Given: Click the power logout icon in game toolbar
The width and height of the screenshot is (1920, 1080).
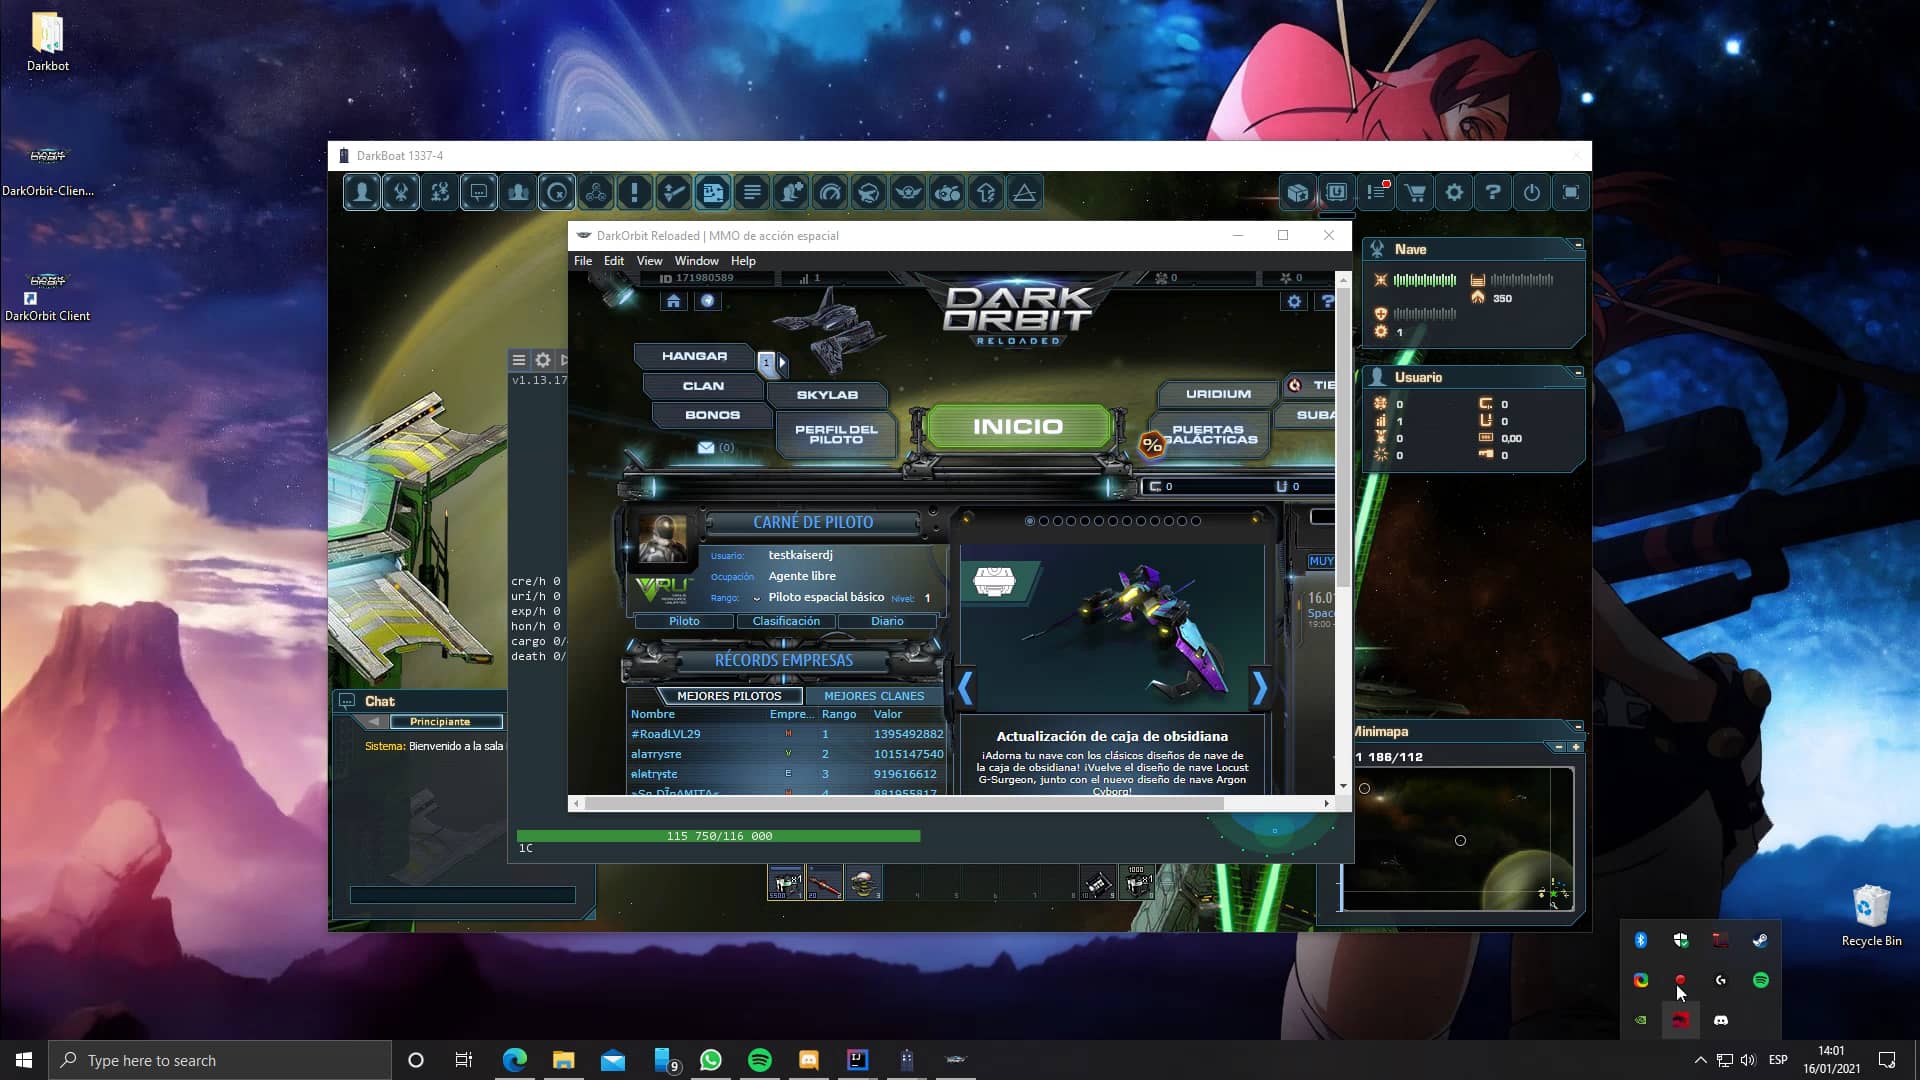Looking at the screenshot, I should (x=1532, y=193).
